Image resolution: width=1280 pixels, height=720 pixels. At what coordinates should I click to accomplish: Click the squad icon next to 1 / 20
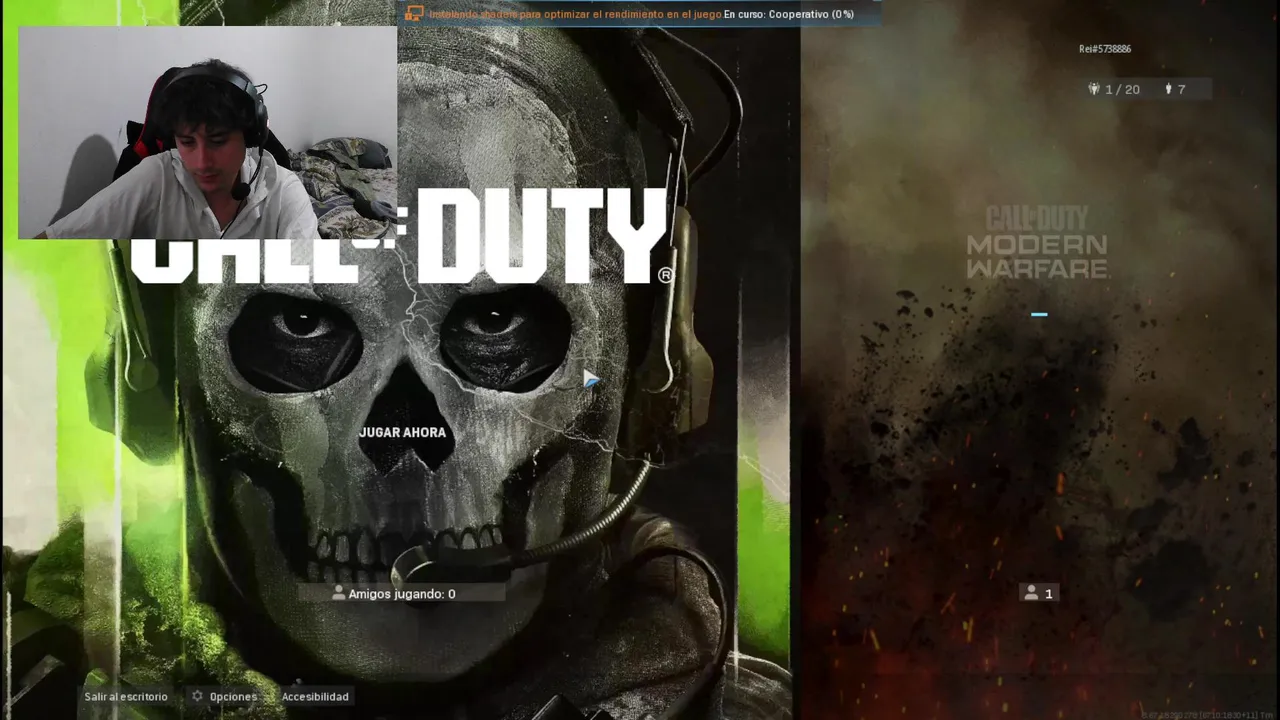(x=1094, y=89)
